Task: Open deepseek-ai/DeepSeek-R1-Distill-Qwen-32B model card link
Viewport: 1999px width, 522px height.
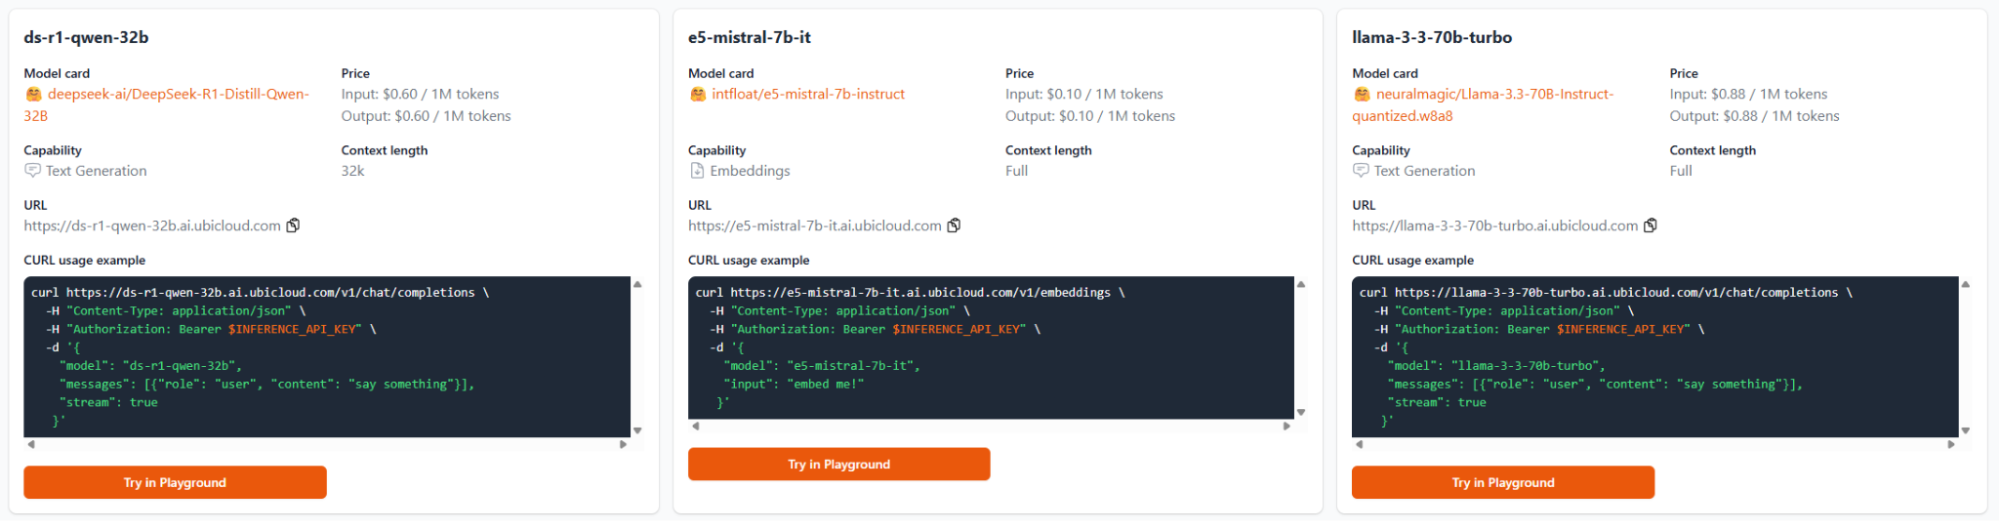Action: tap(167, 105)
